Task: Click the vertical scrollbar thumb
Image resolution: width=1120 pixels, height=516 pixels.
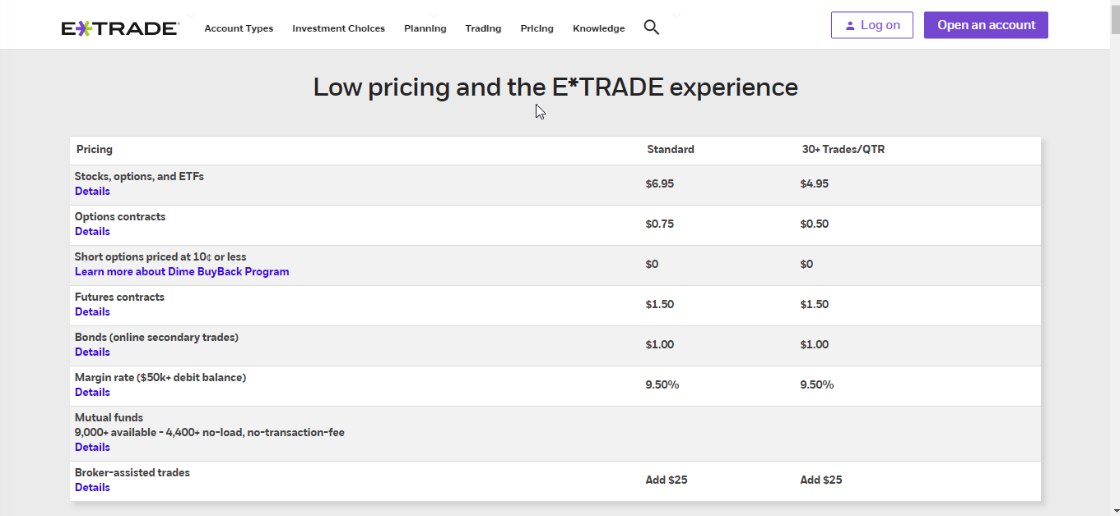Action: [x=1114, y=22]
